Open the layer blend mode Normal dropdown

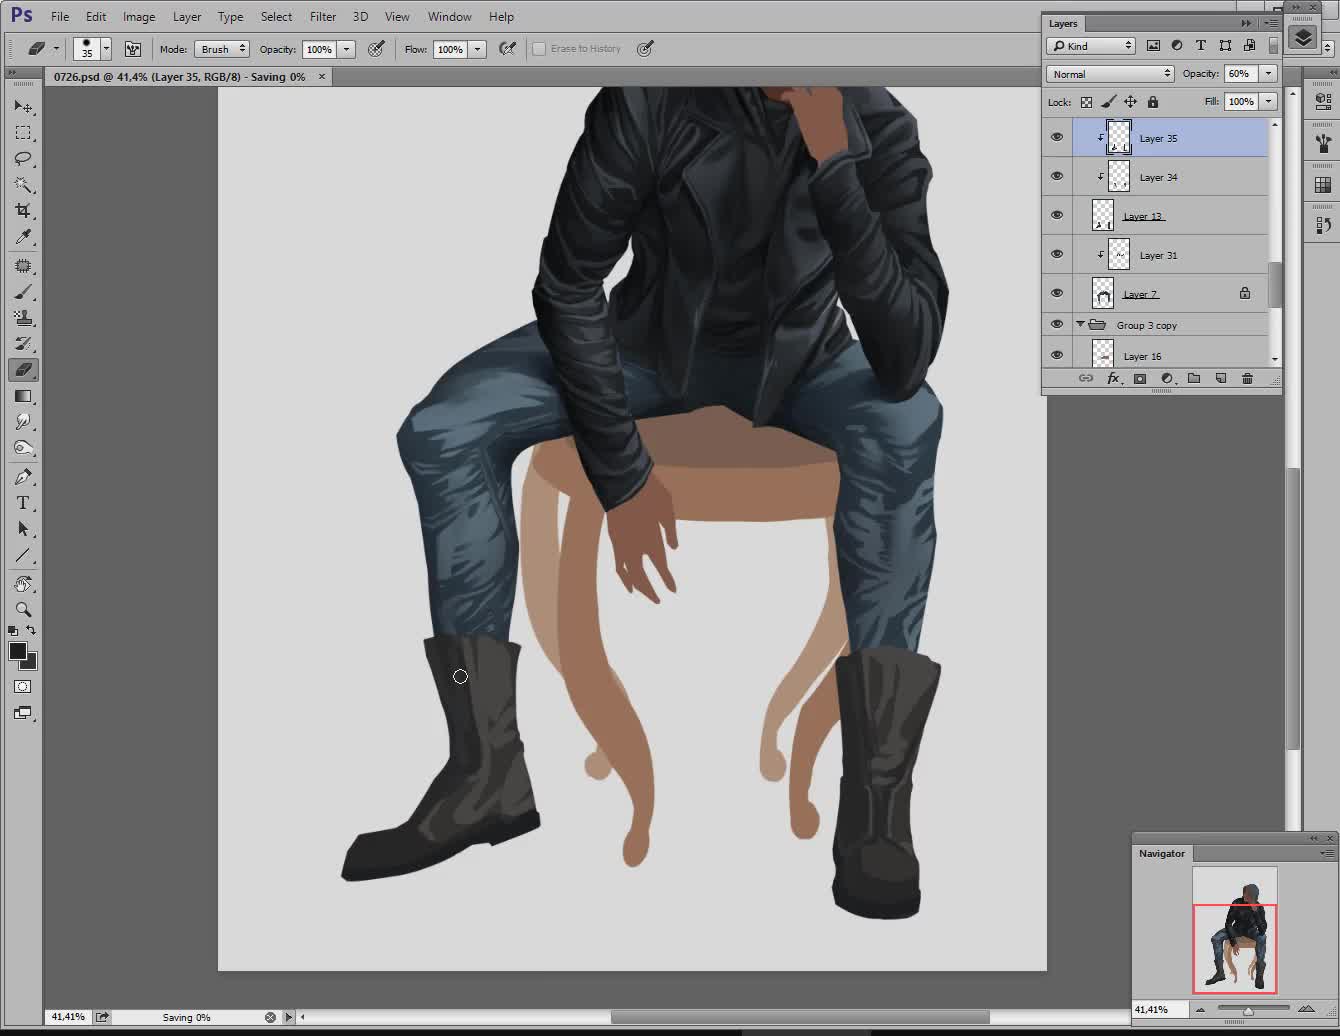coord(1110,74)
